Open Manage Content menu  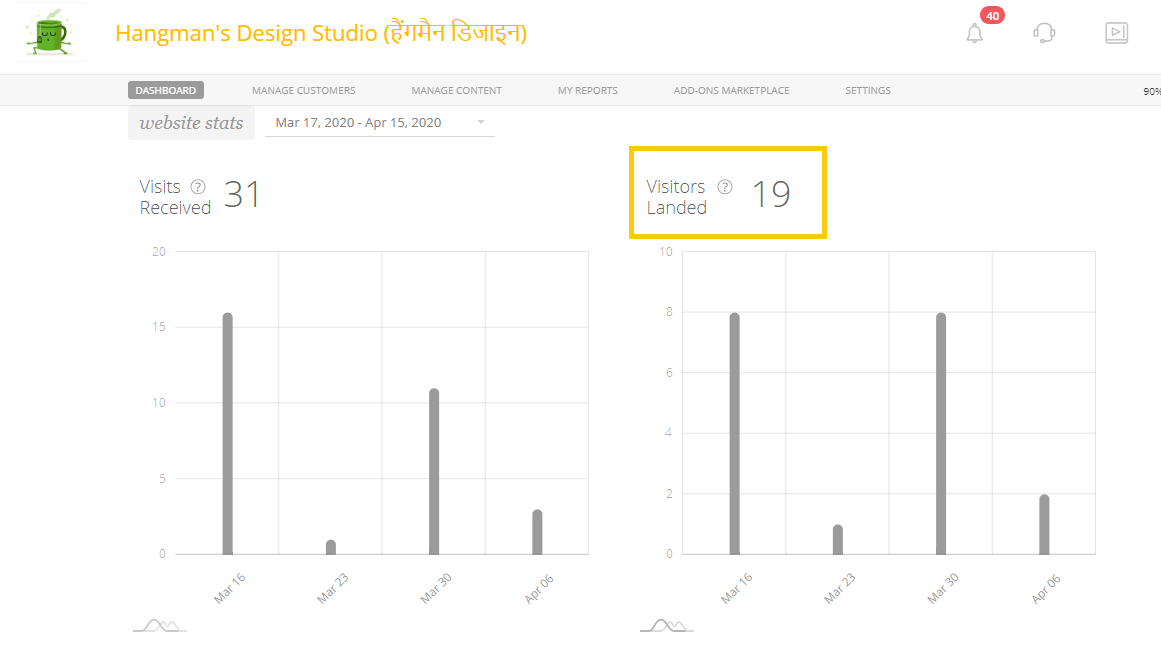(x=457, y=90)
